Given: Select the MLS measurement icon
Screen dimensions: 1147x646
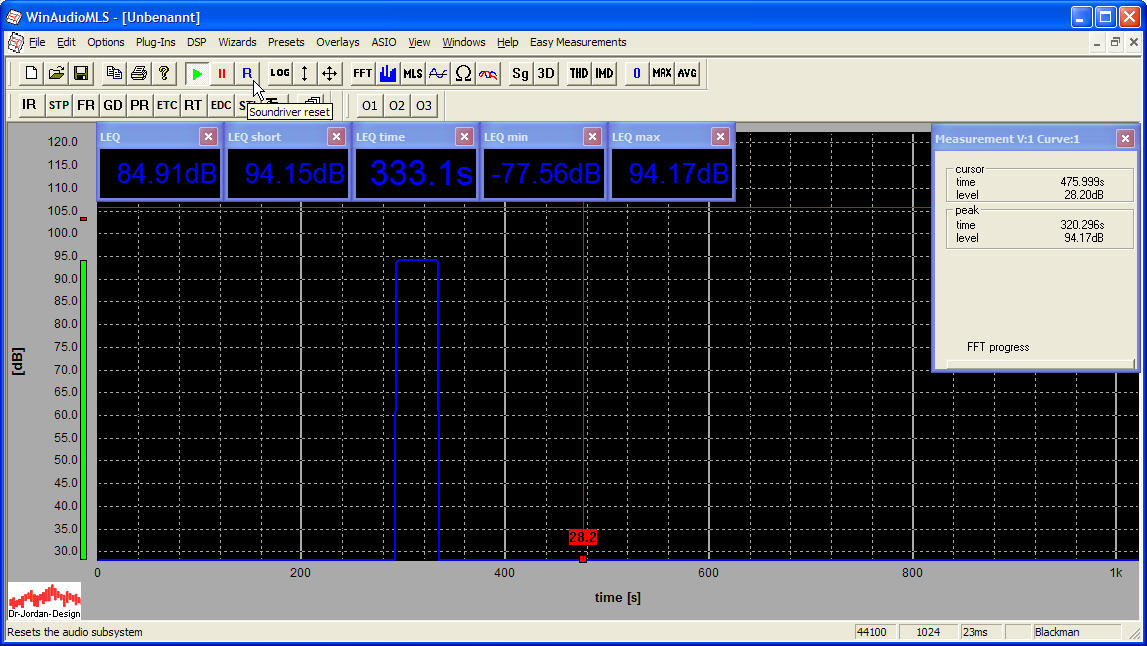Looking at the screenshot, I should point(413,73).
